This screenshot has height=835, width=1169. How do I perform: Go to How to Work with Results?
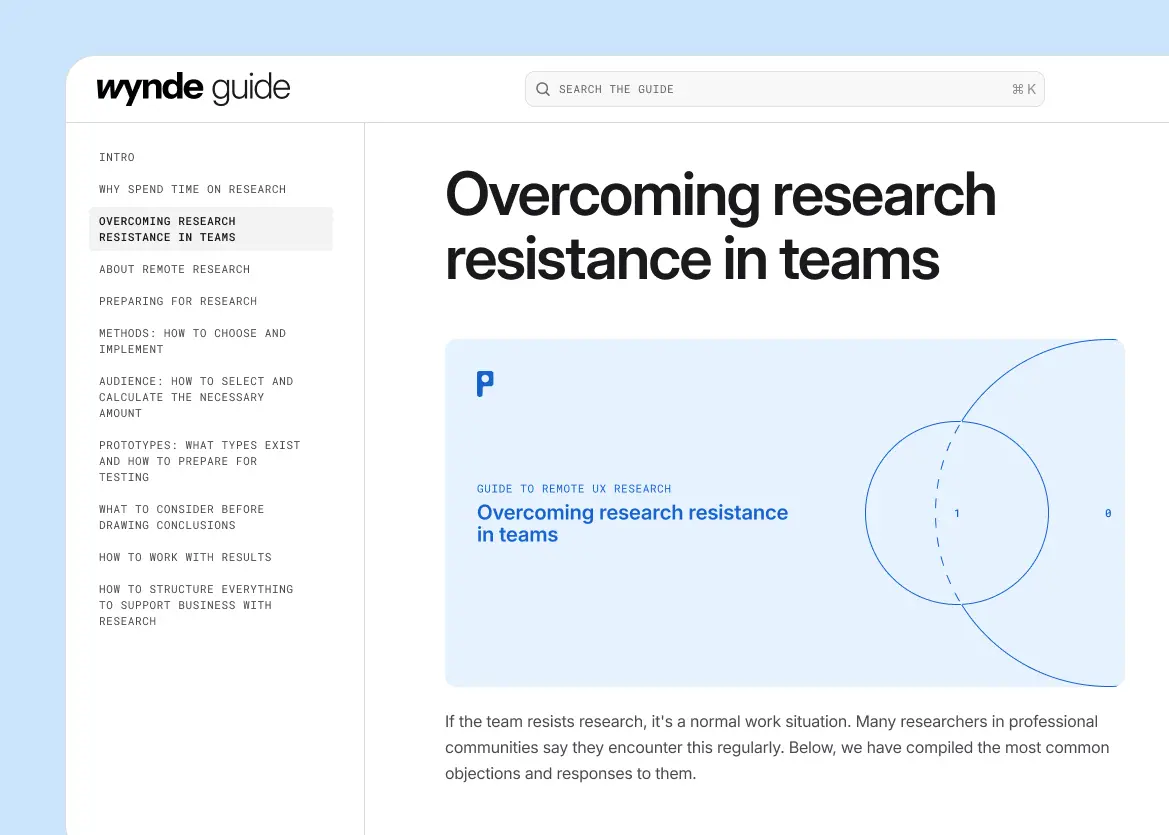[x=186, y=557]
